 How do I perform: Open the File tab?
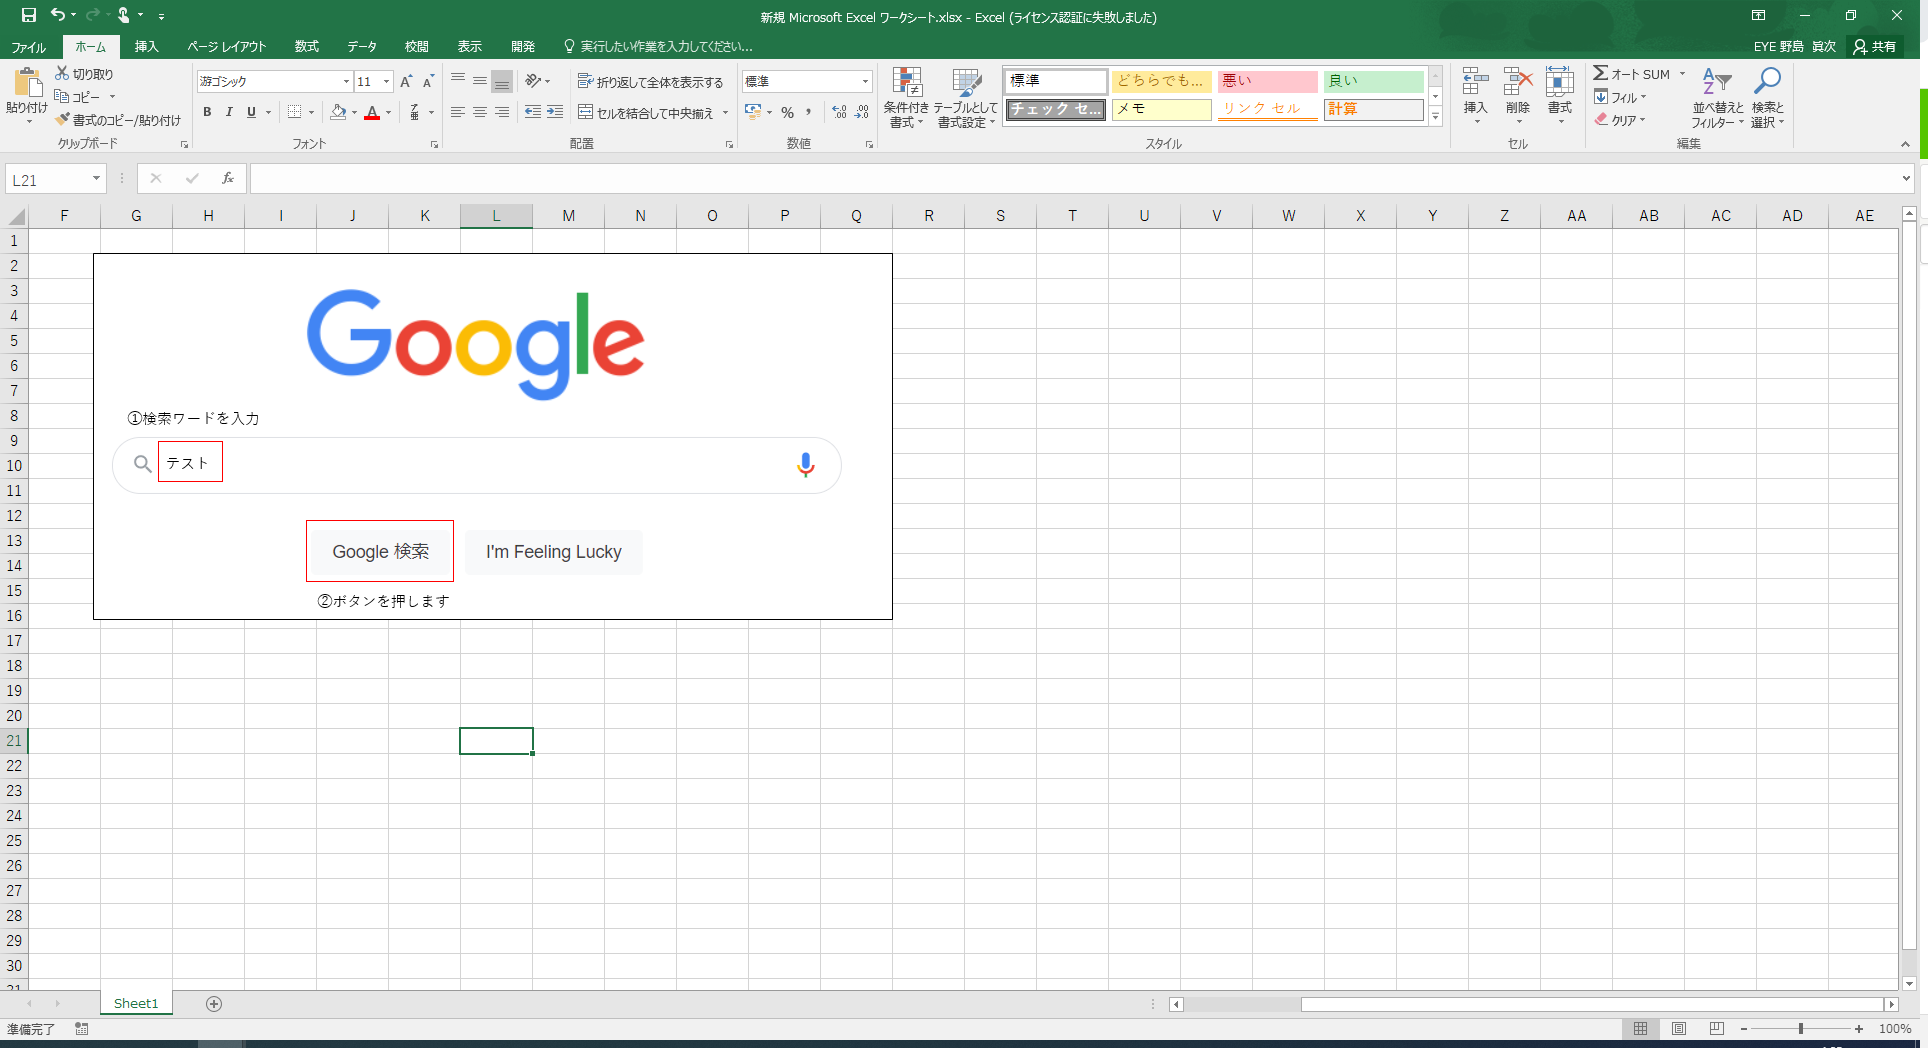click(29, 47)
